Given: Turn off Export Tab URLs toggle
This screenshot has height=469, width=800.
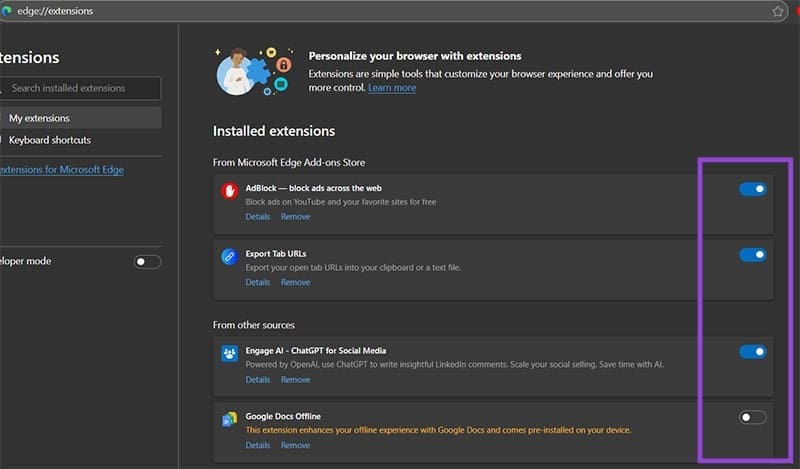Looking at the screenshot, I should pos(753,254).
